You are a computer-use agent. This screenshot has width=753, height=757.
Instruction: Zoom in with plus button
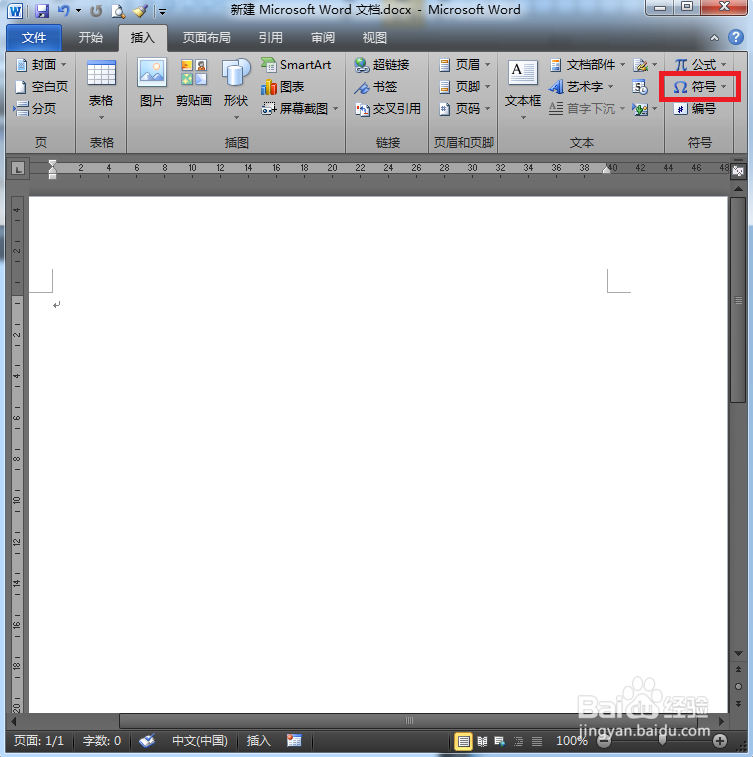(x=720, y=741)
